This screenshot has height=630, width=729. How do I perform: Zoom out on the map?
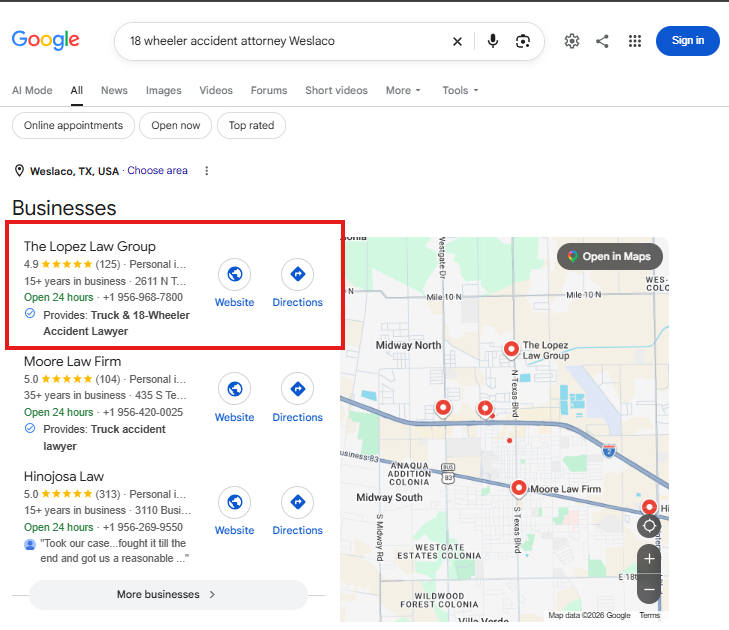click(x=649, y=589)
